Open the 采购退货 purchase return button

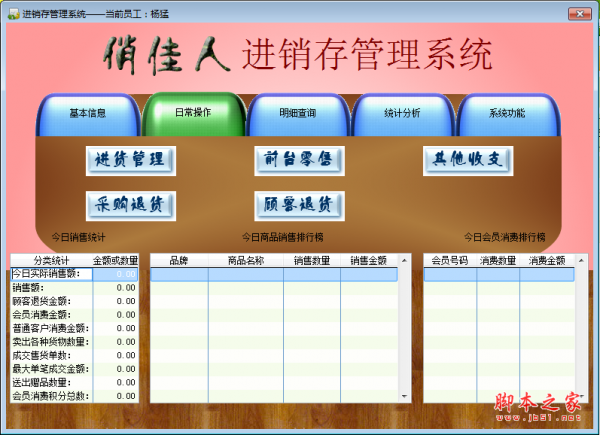pyautogui.click(x=131, y=206)
